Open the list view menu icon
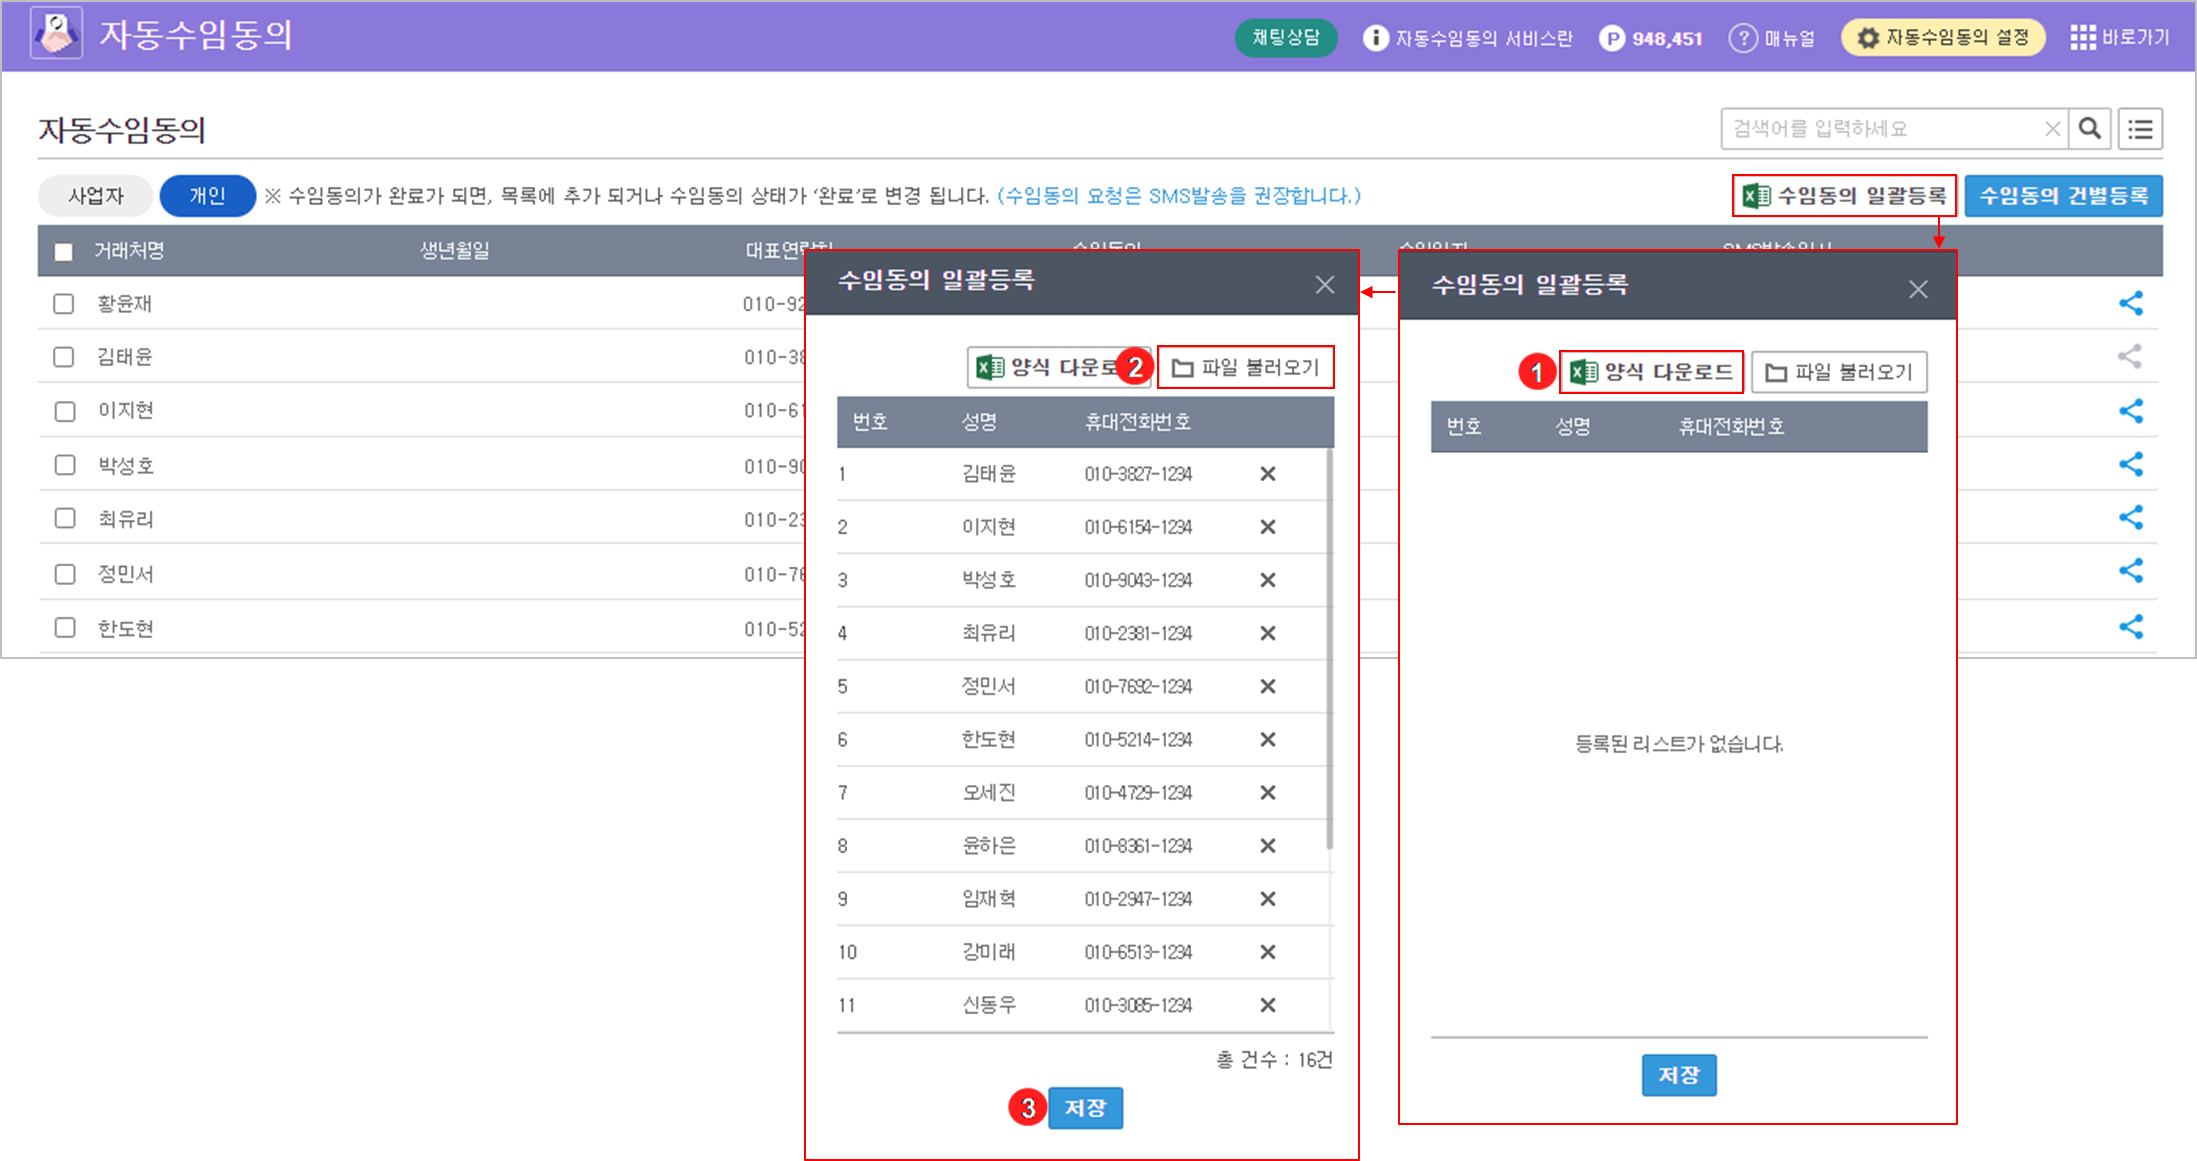This screenshot has height=1161, width=2197. [x=2140, y=129]
